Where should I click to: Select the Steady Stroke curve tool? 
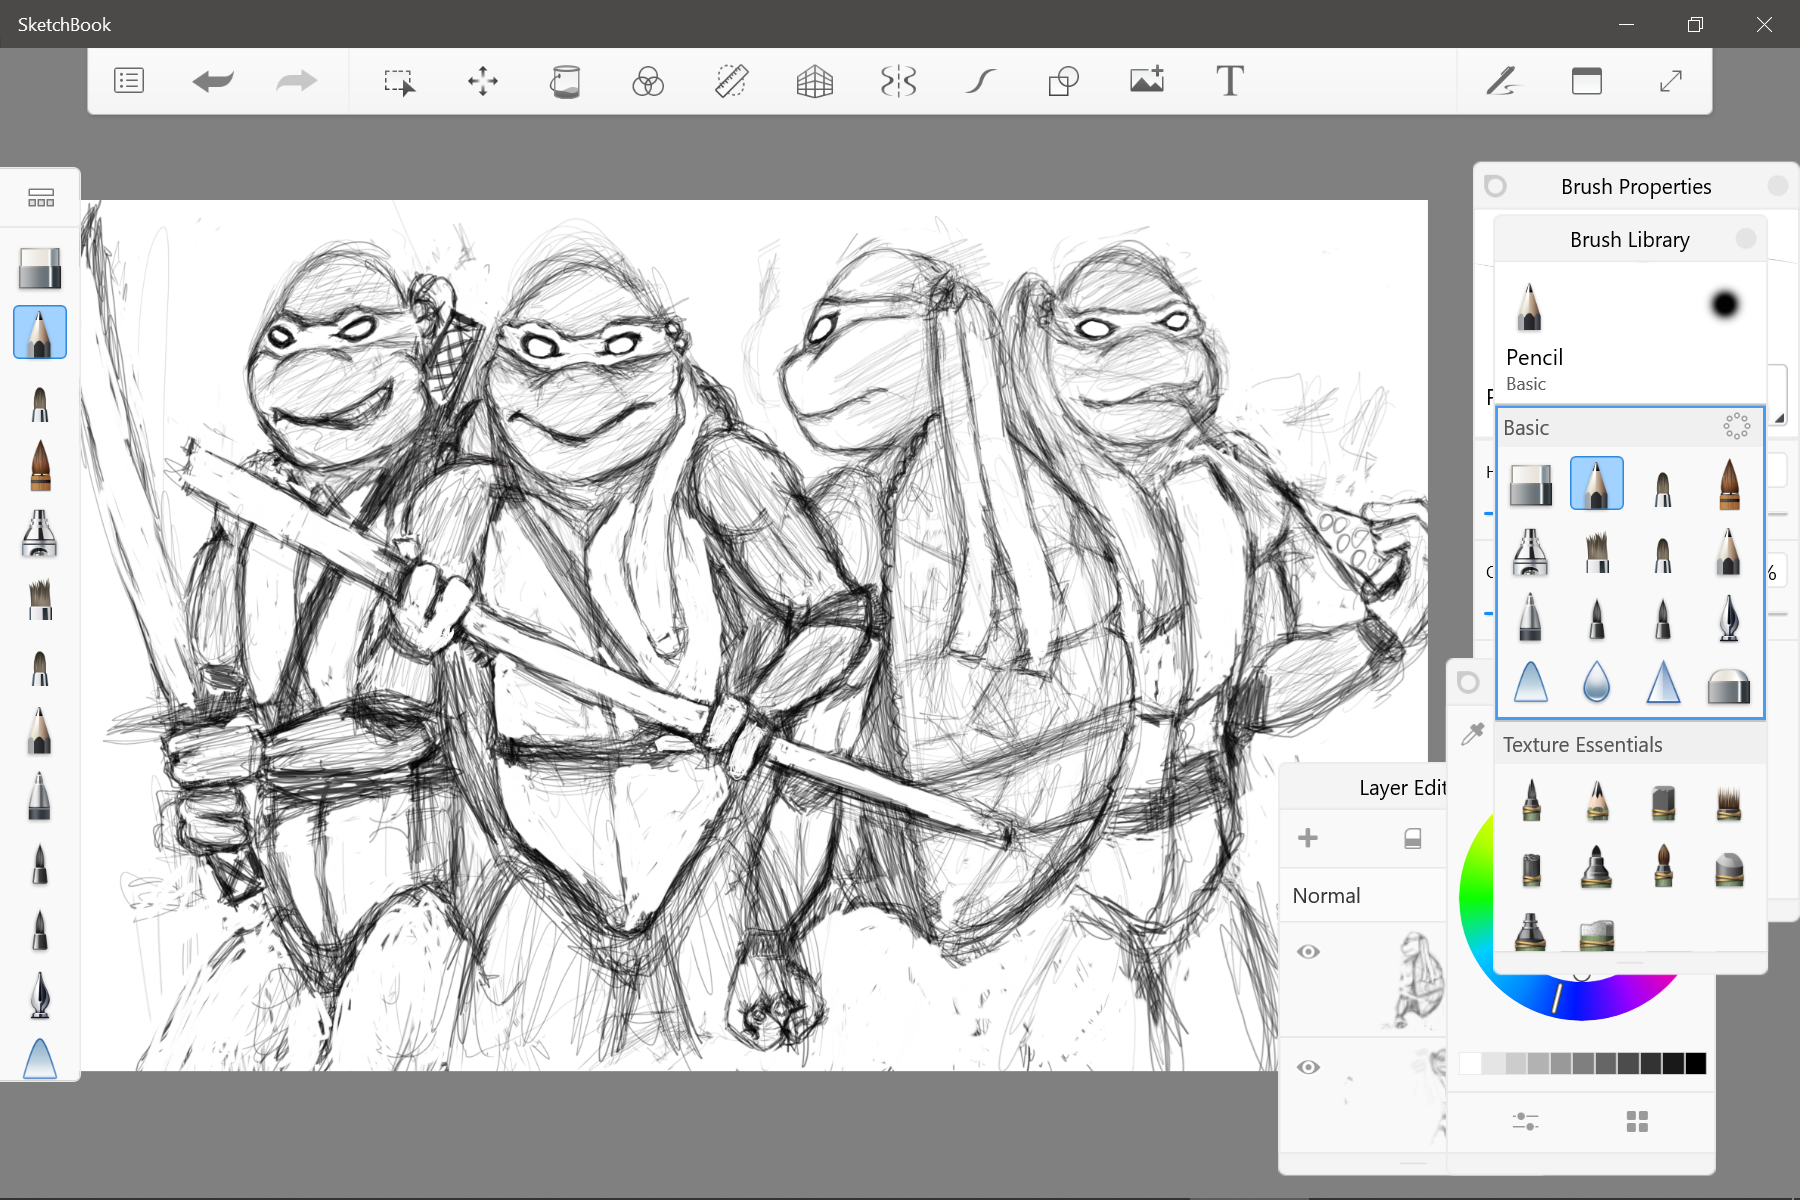[981, 81]
